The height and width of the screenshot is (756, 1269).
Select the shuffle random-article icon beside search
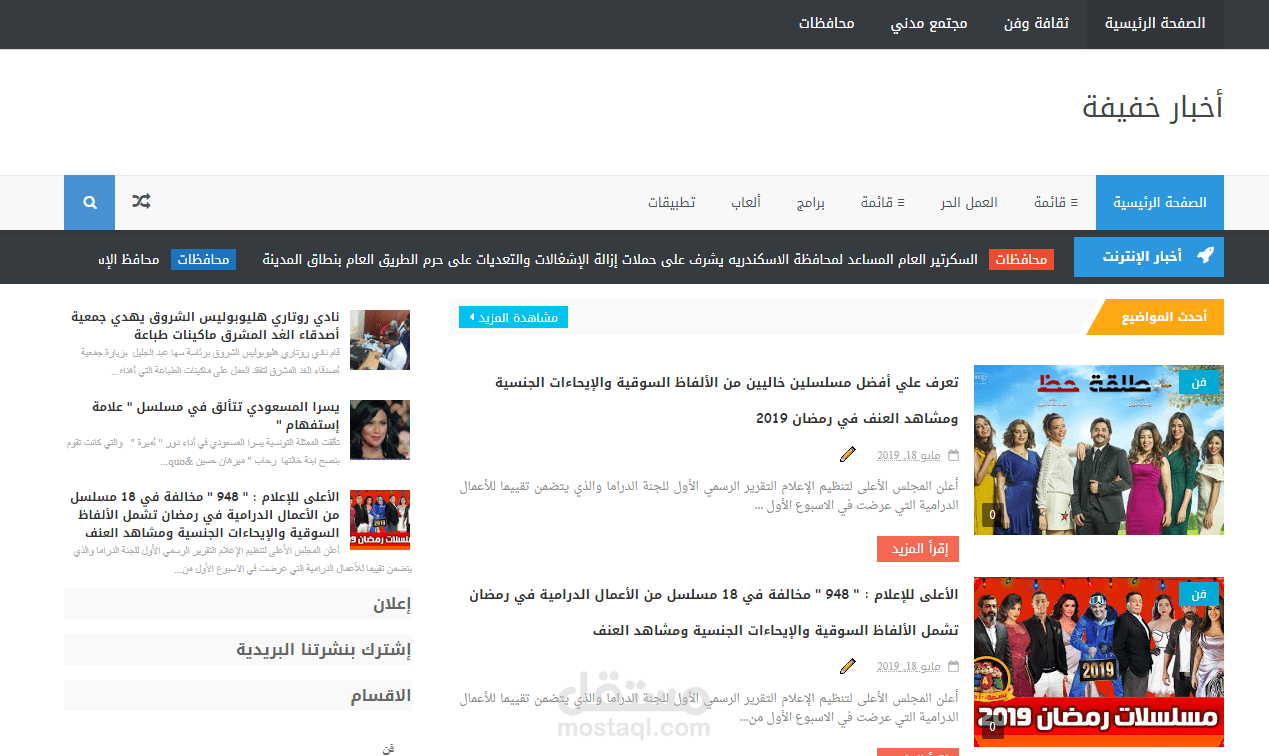pos(140,202)
